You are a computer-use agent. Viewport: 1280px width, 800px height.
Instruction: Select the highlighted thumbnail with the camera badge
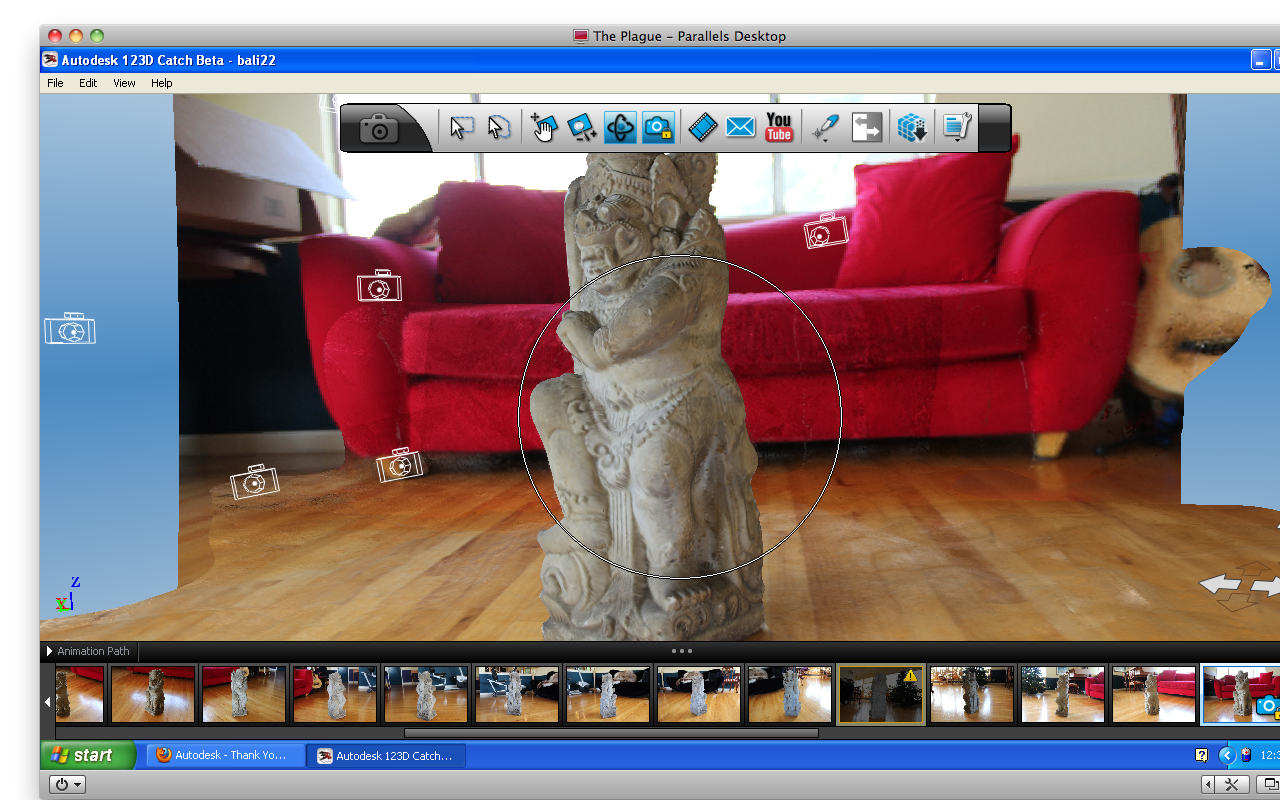1241,694
